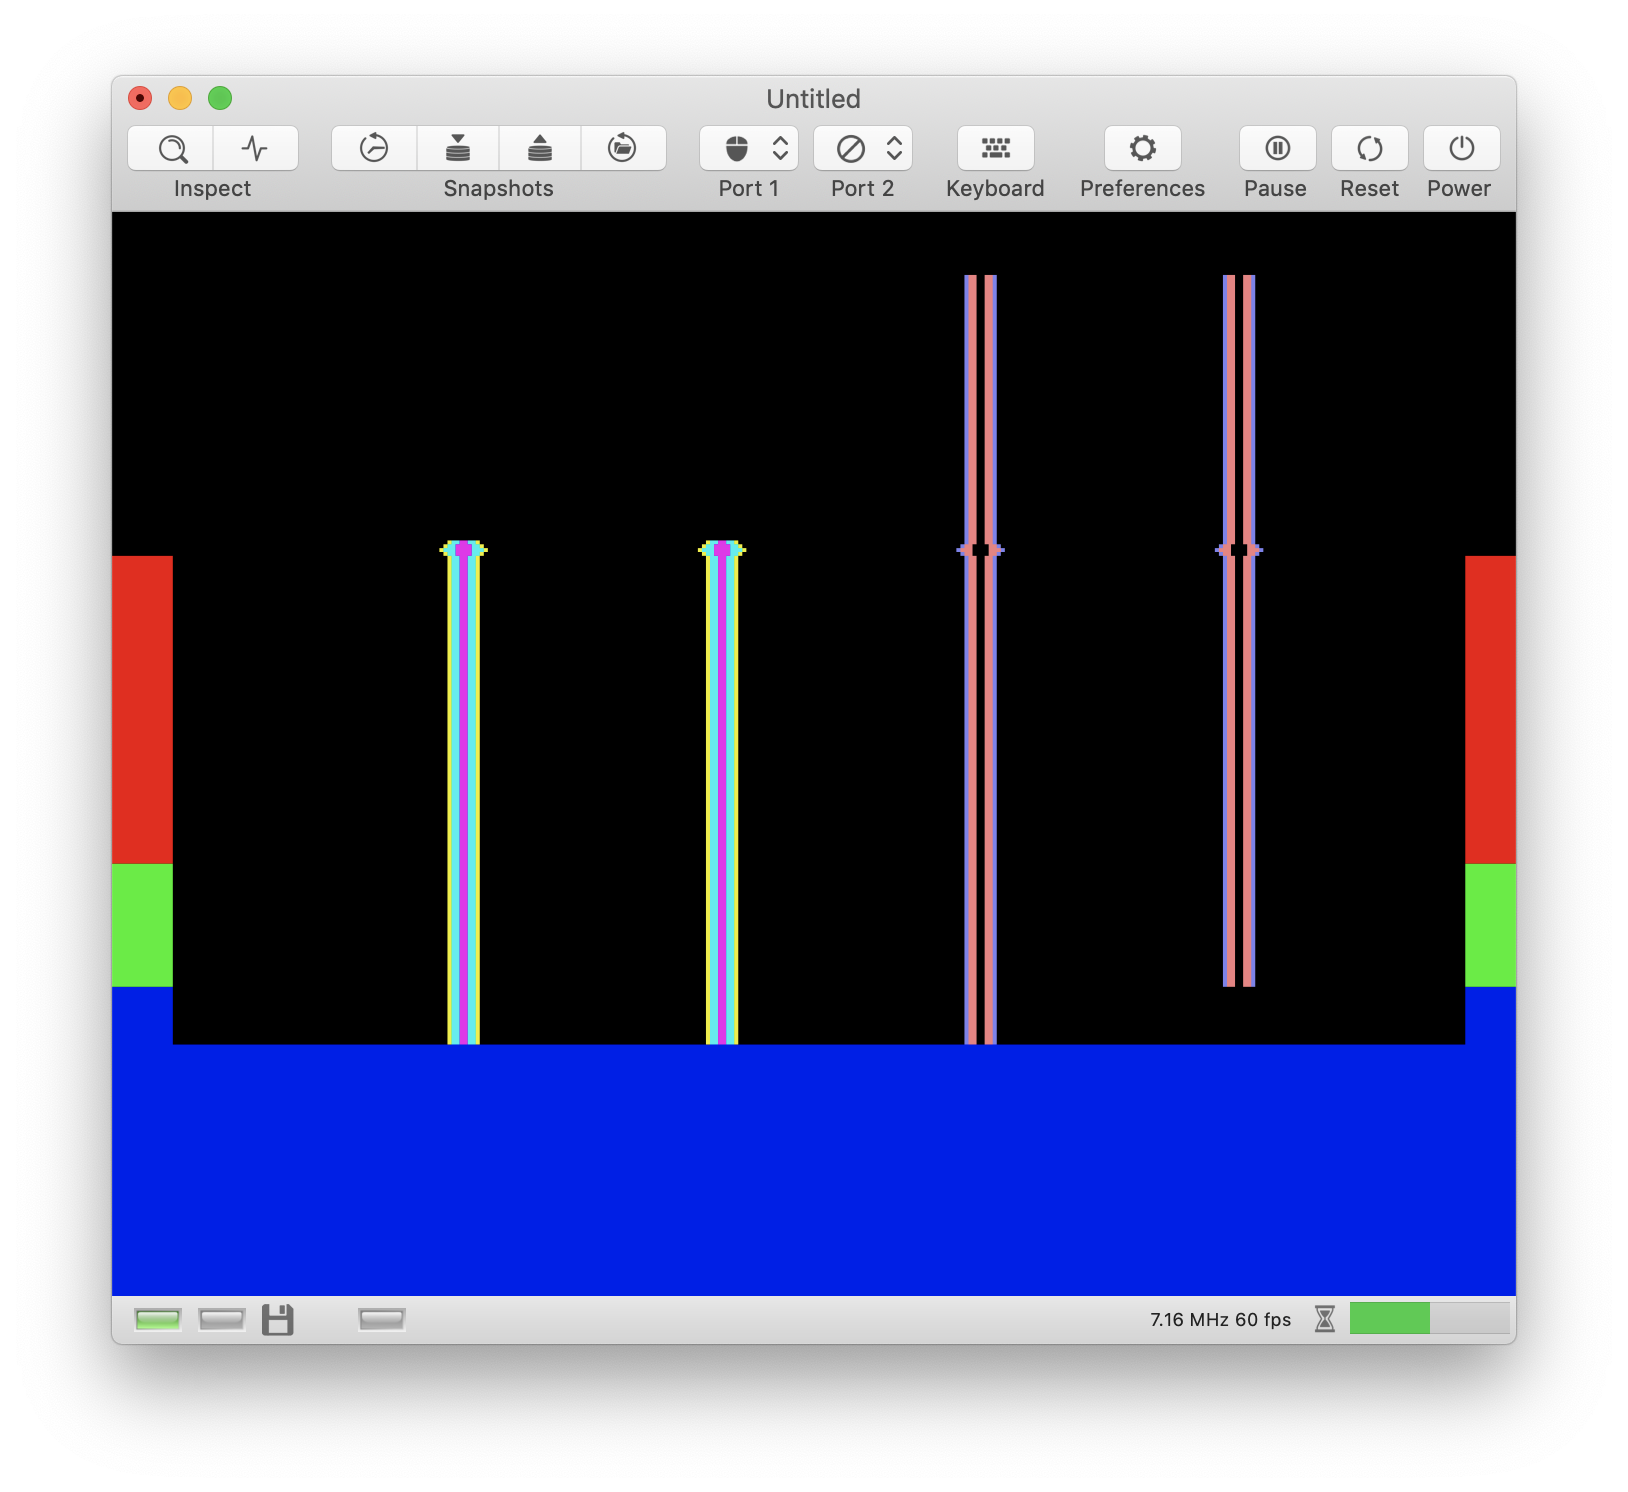Click the warp mode hourglass icon
This screenshot has width=1628, height=1492.
(x=1325, y=1319)
